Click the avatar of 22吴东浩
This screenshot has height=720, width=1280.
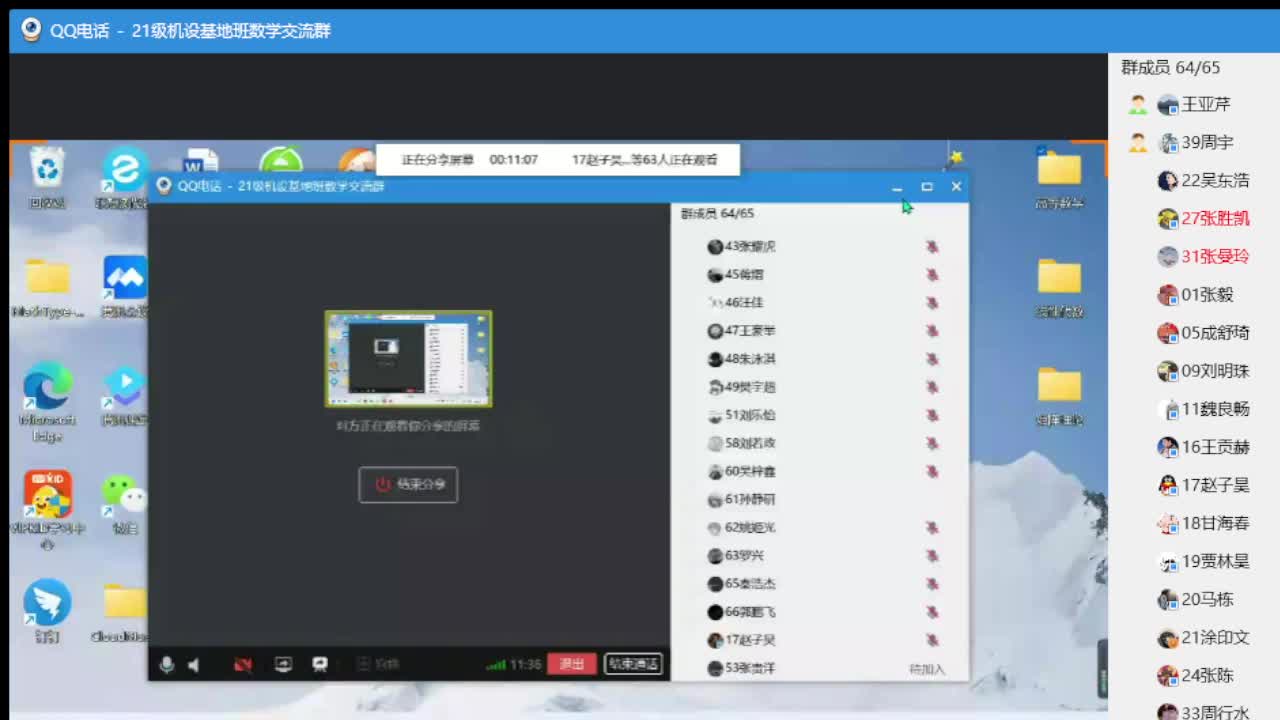pos(1168,181)
